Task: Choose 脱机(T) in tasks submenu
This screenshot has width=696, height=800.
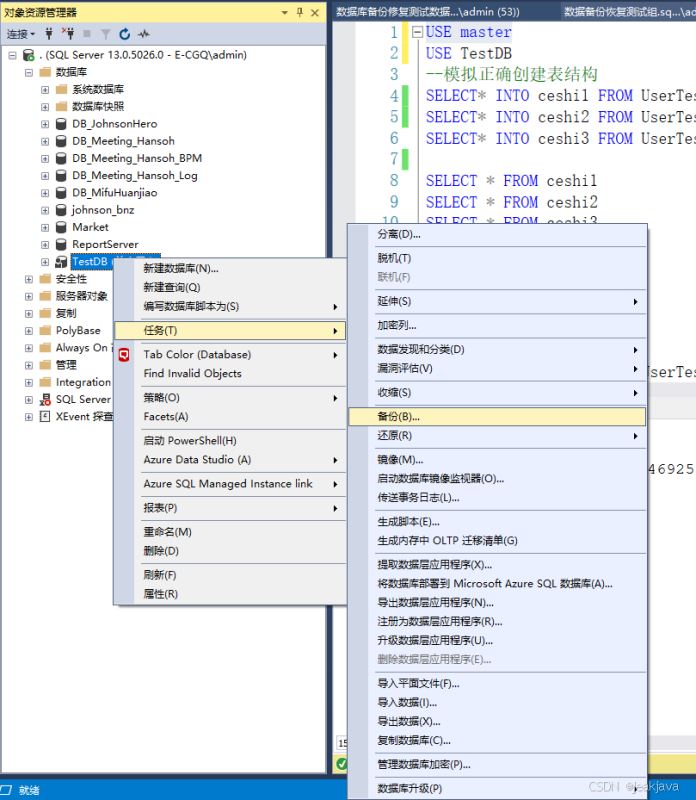Action: click(498, 258)
